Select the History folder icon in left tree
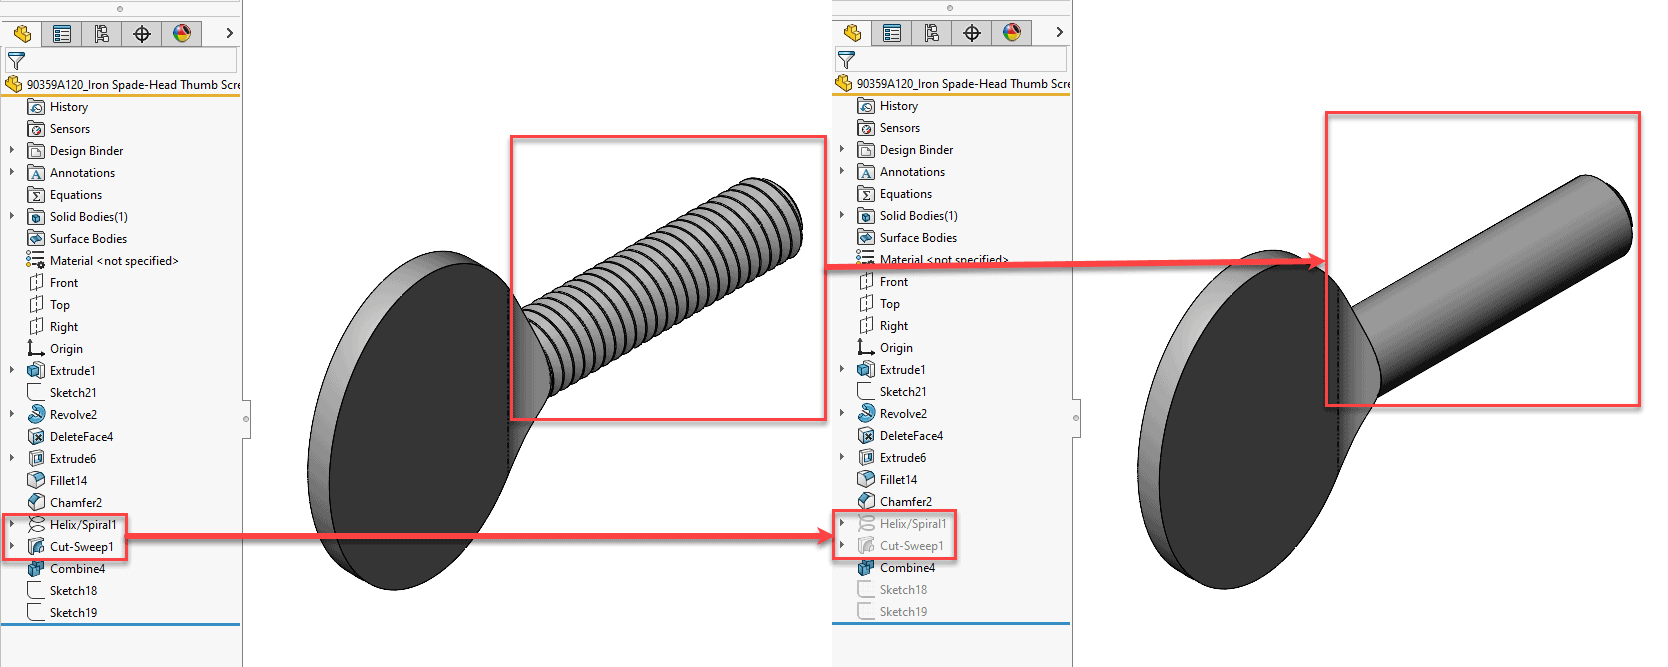The width and height of the screenshot is (1668, 667). tap(36, 107)
